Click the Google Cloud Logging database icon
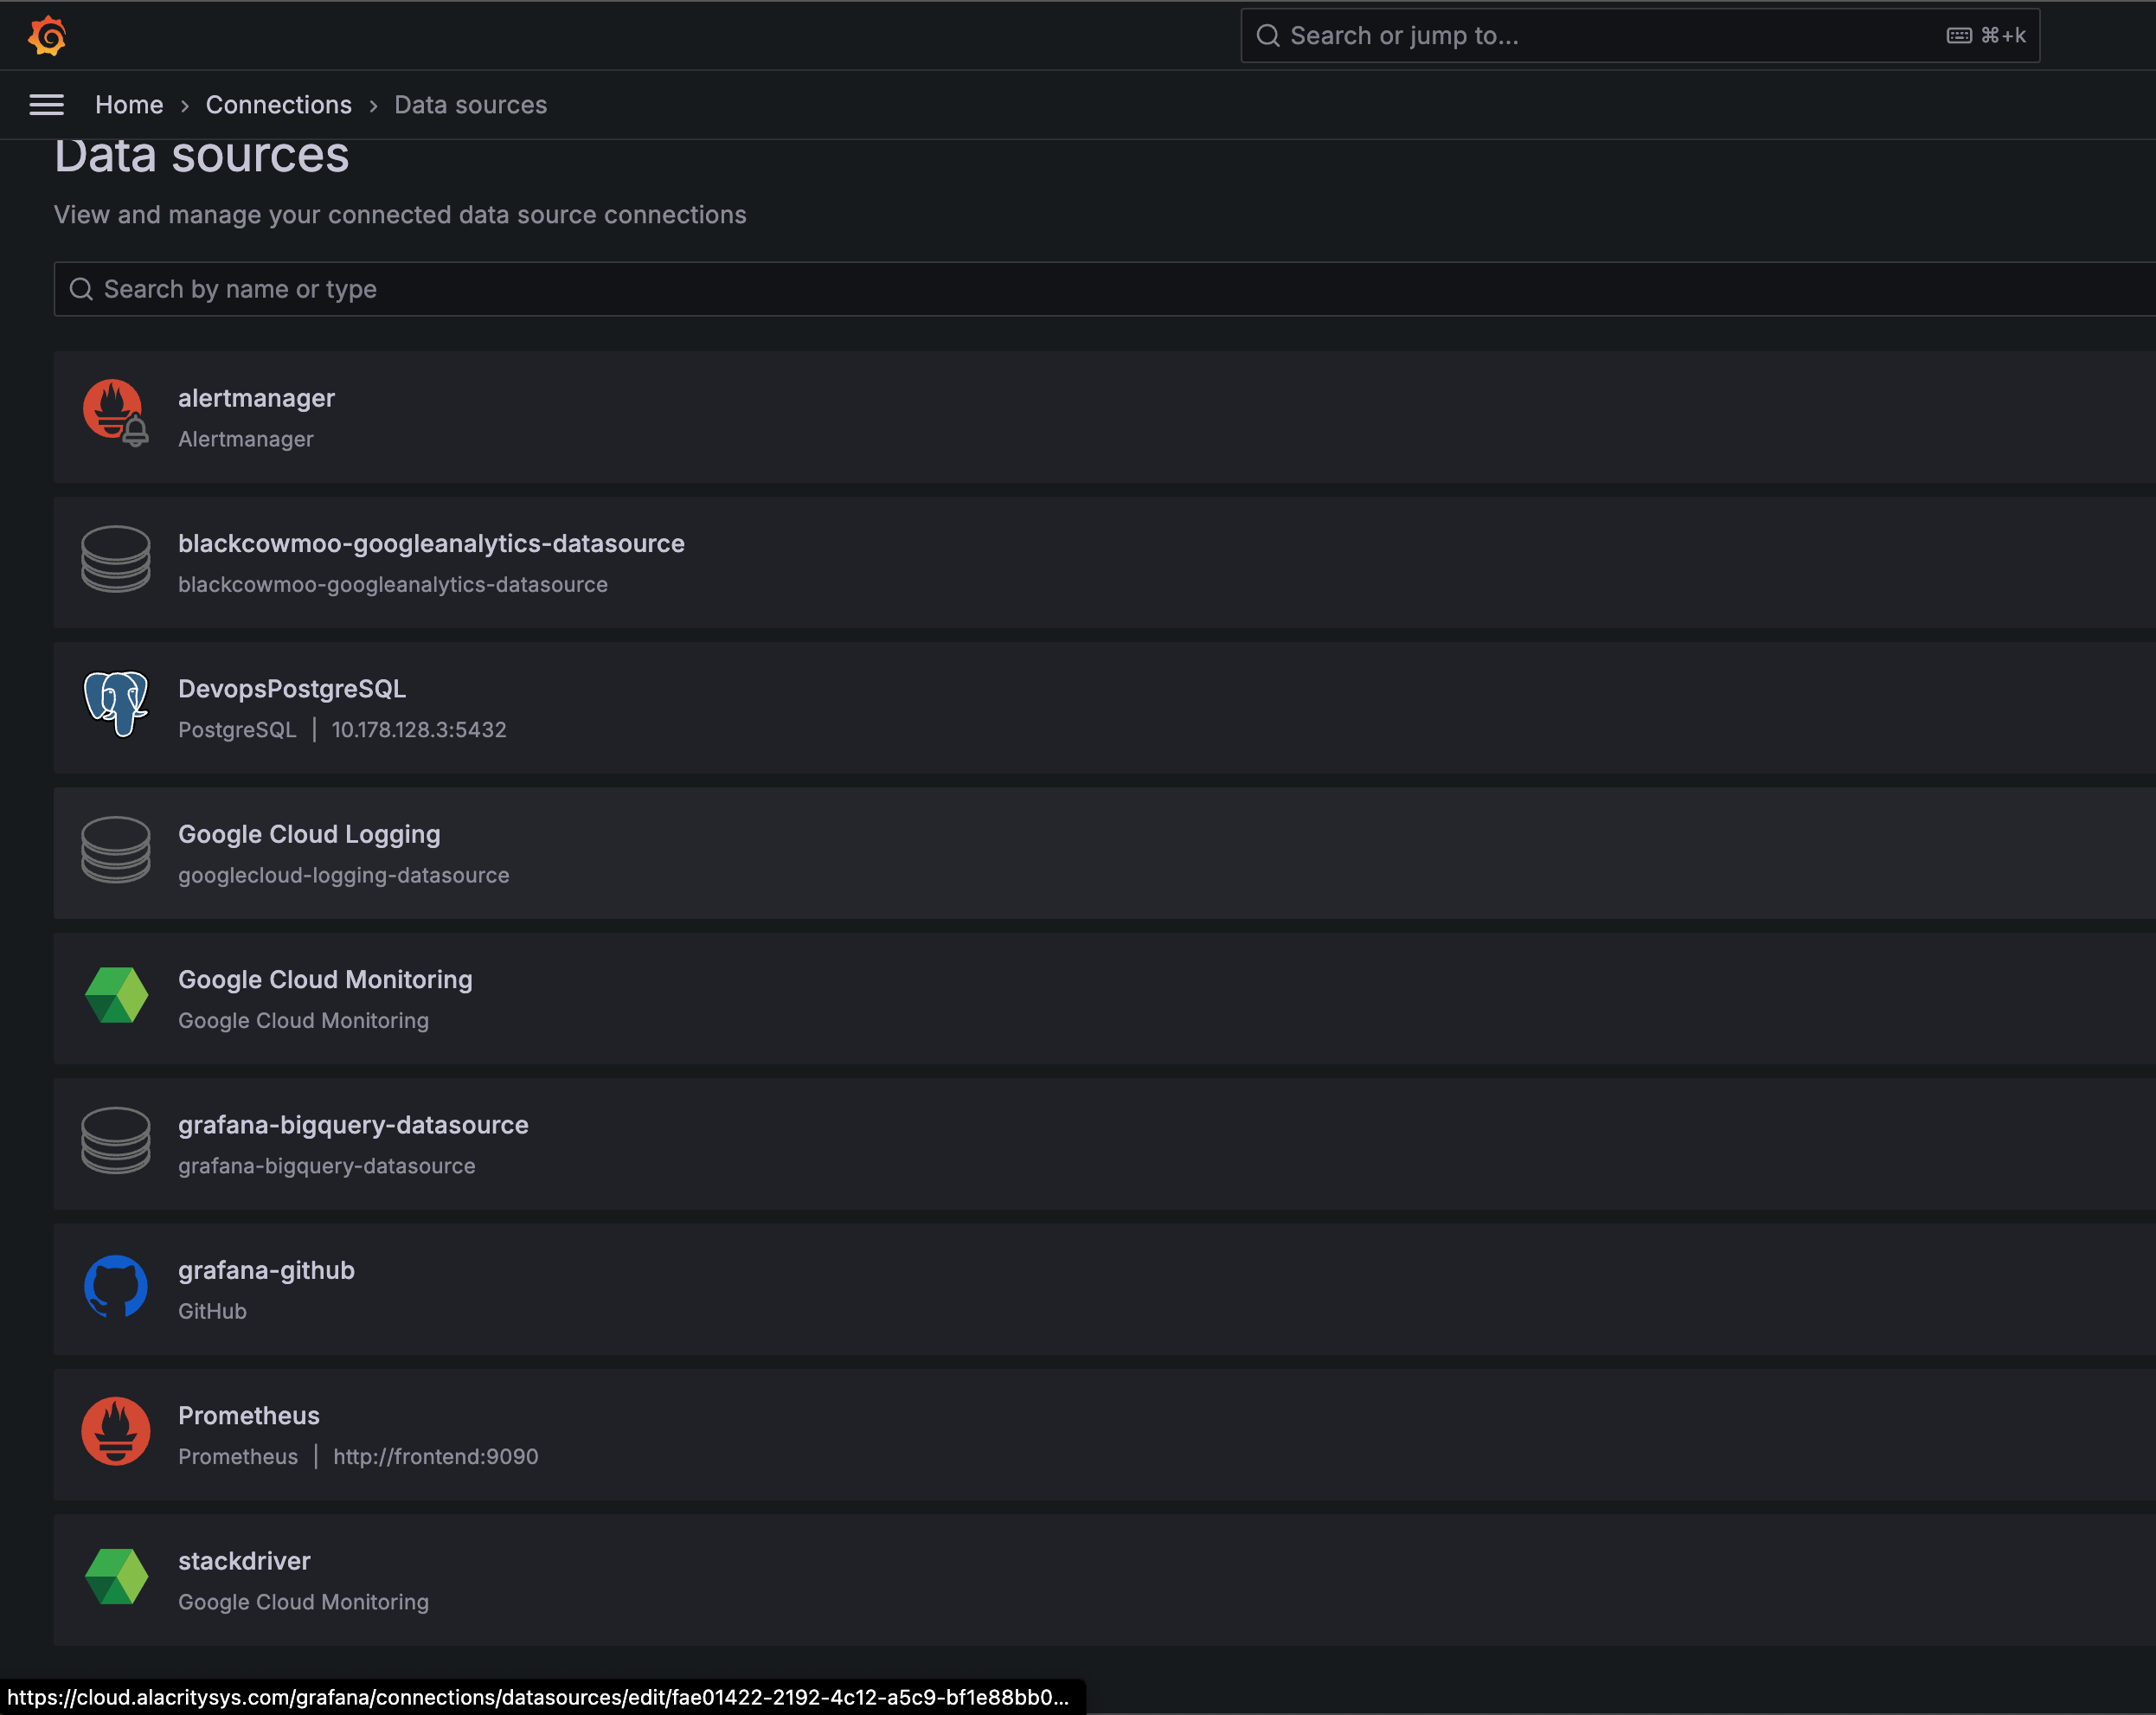 point(115,850)
